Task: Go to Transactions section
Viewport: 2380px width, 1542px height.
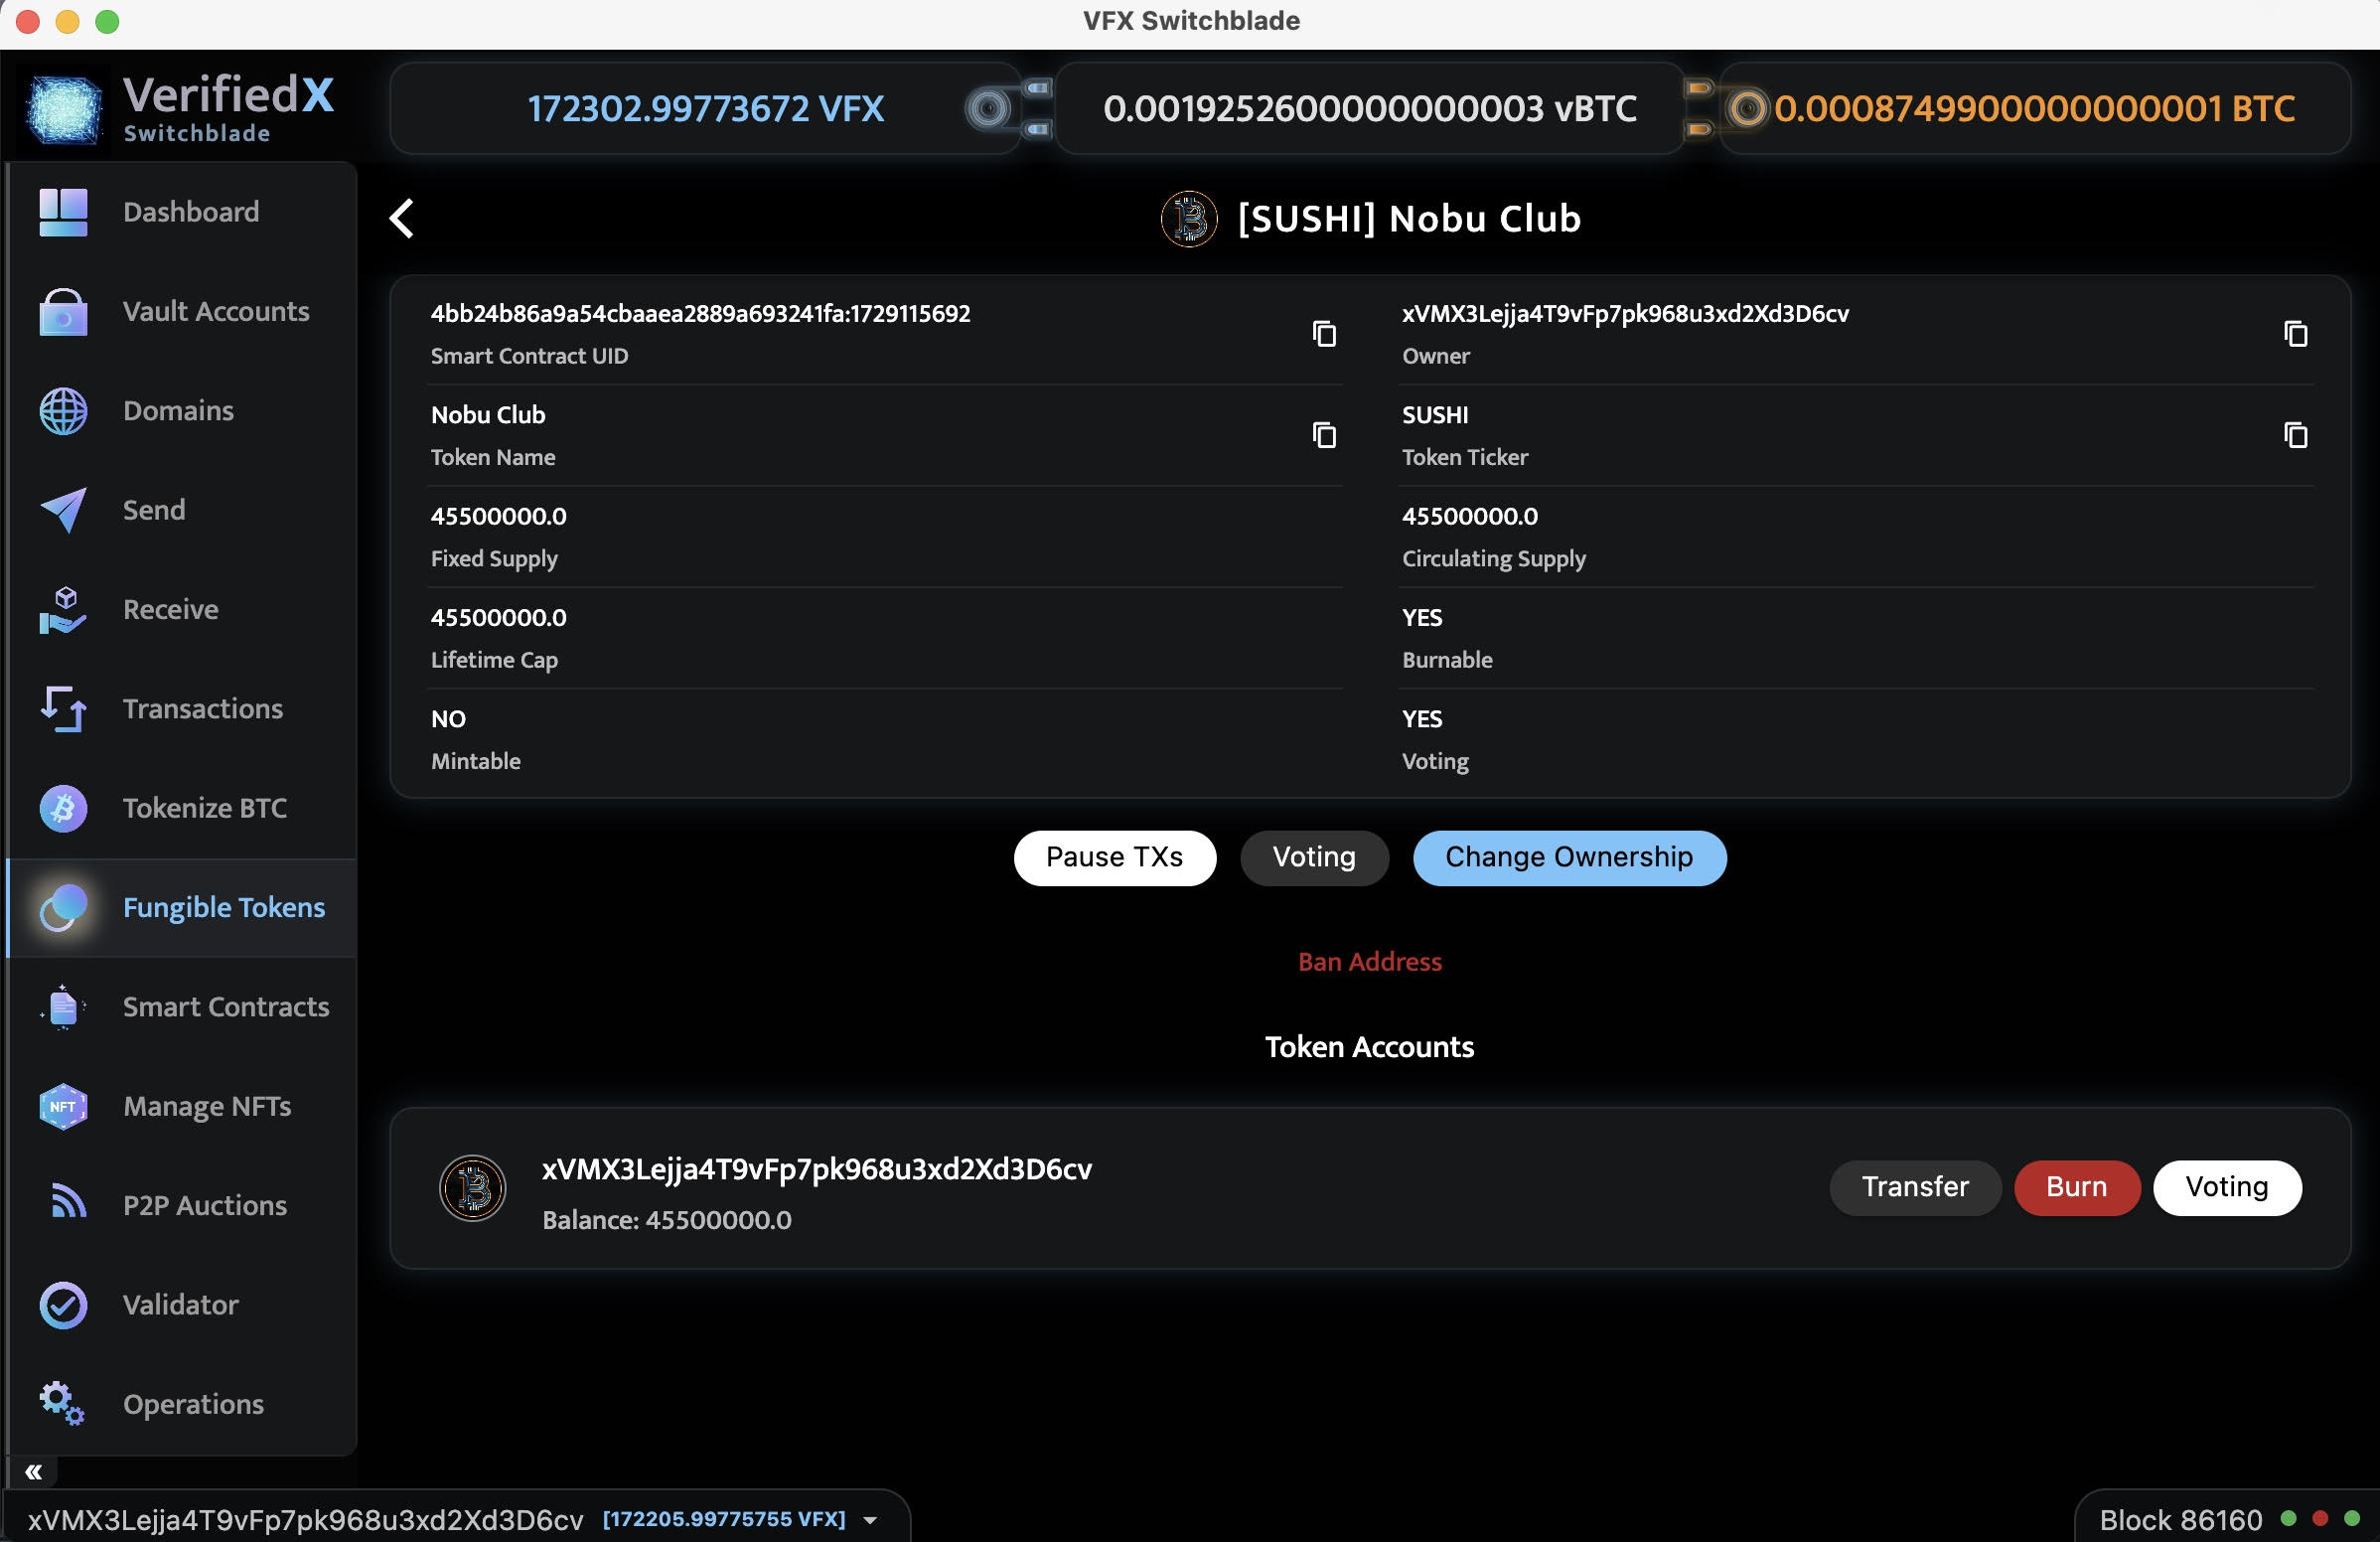Action: [181, 709]
